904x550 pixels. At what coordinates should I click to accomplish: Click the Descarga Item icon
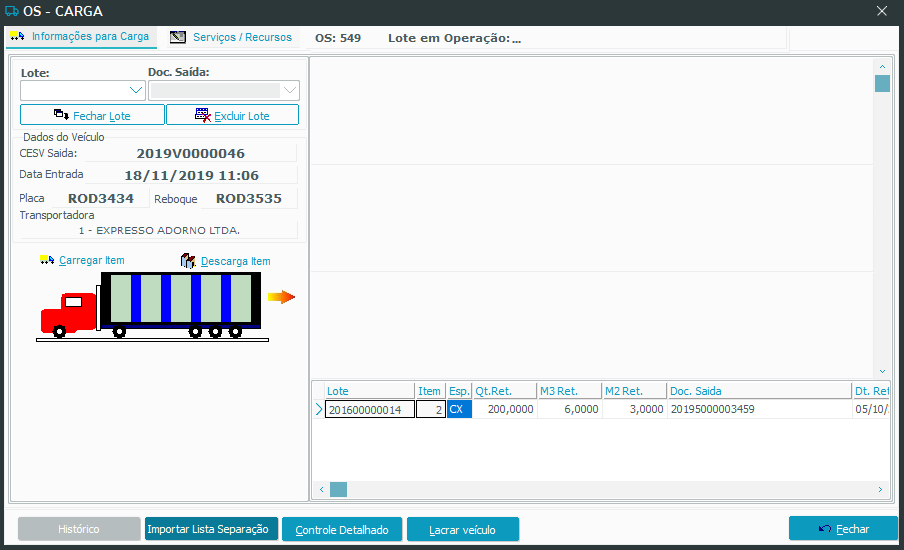[188, 261]
